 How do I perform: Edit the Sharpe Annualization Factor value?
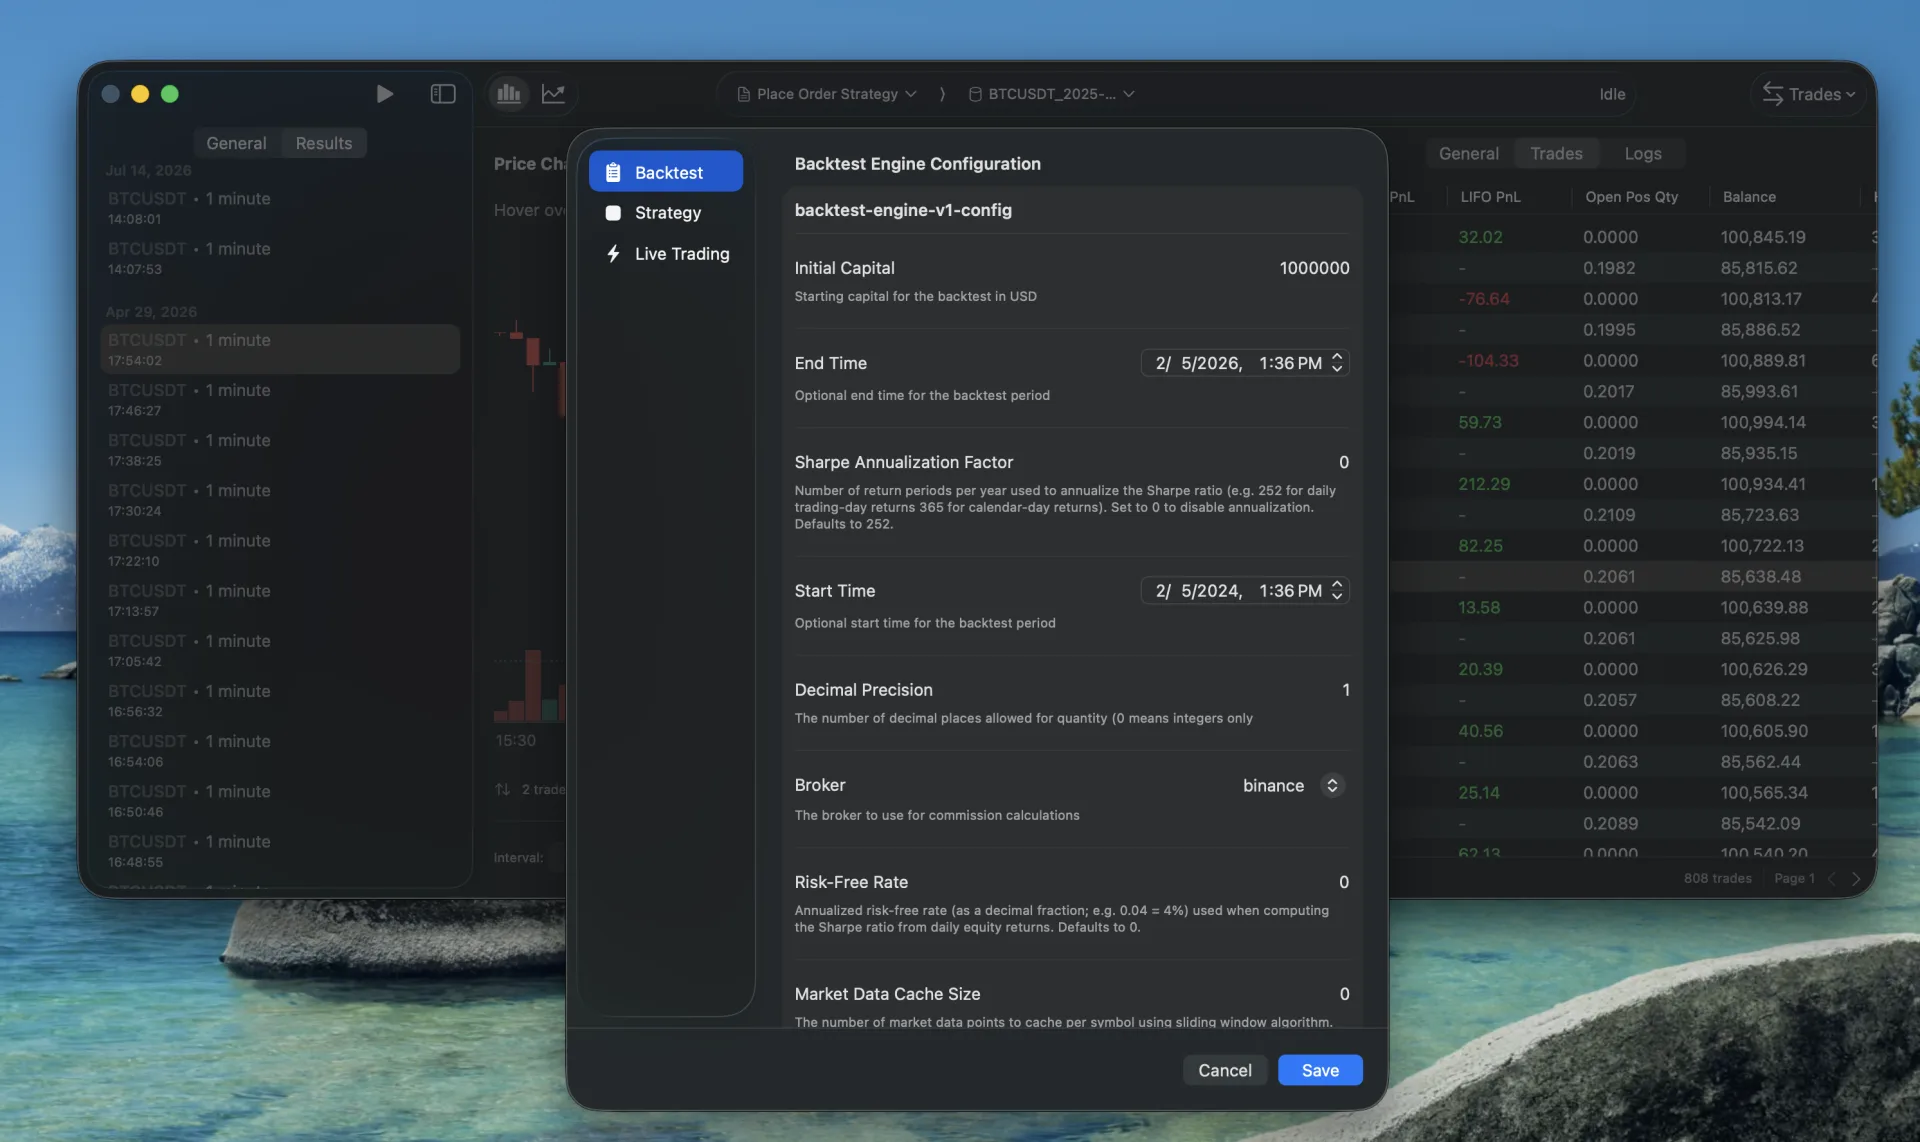(1344, 462)
